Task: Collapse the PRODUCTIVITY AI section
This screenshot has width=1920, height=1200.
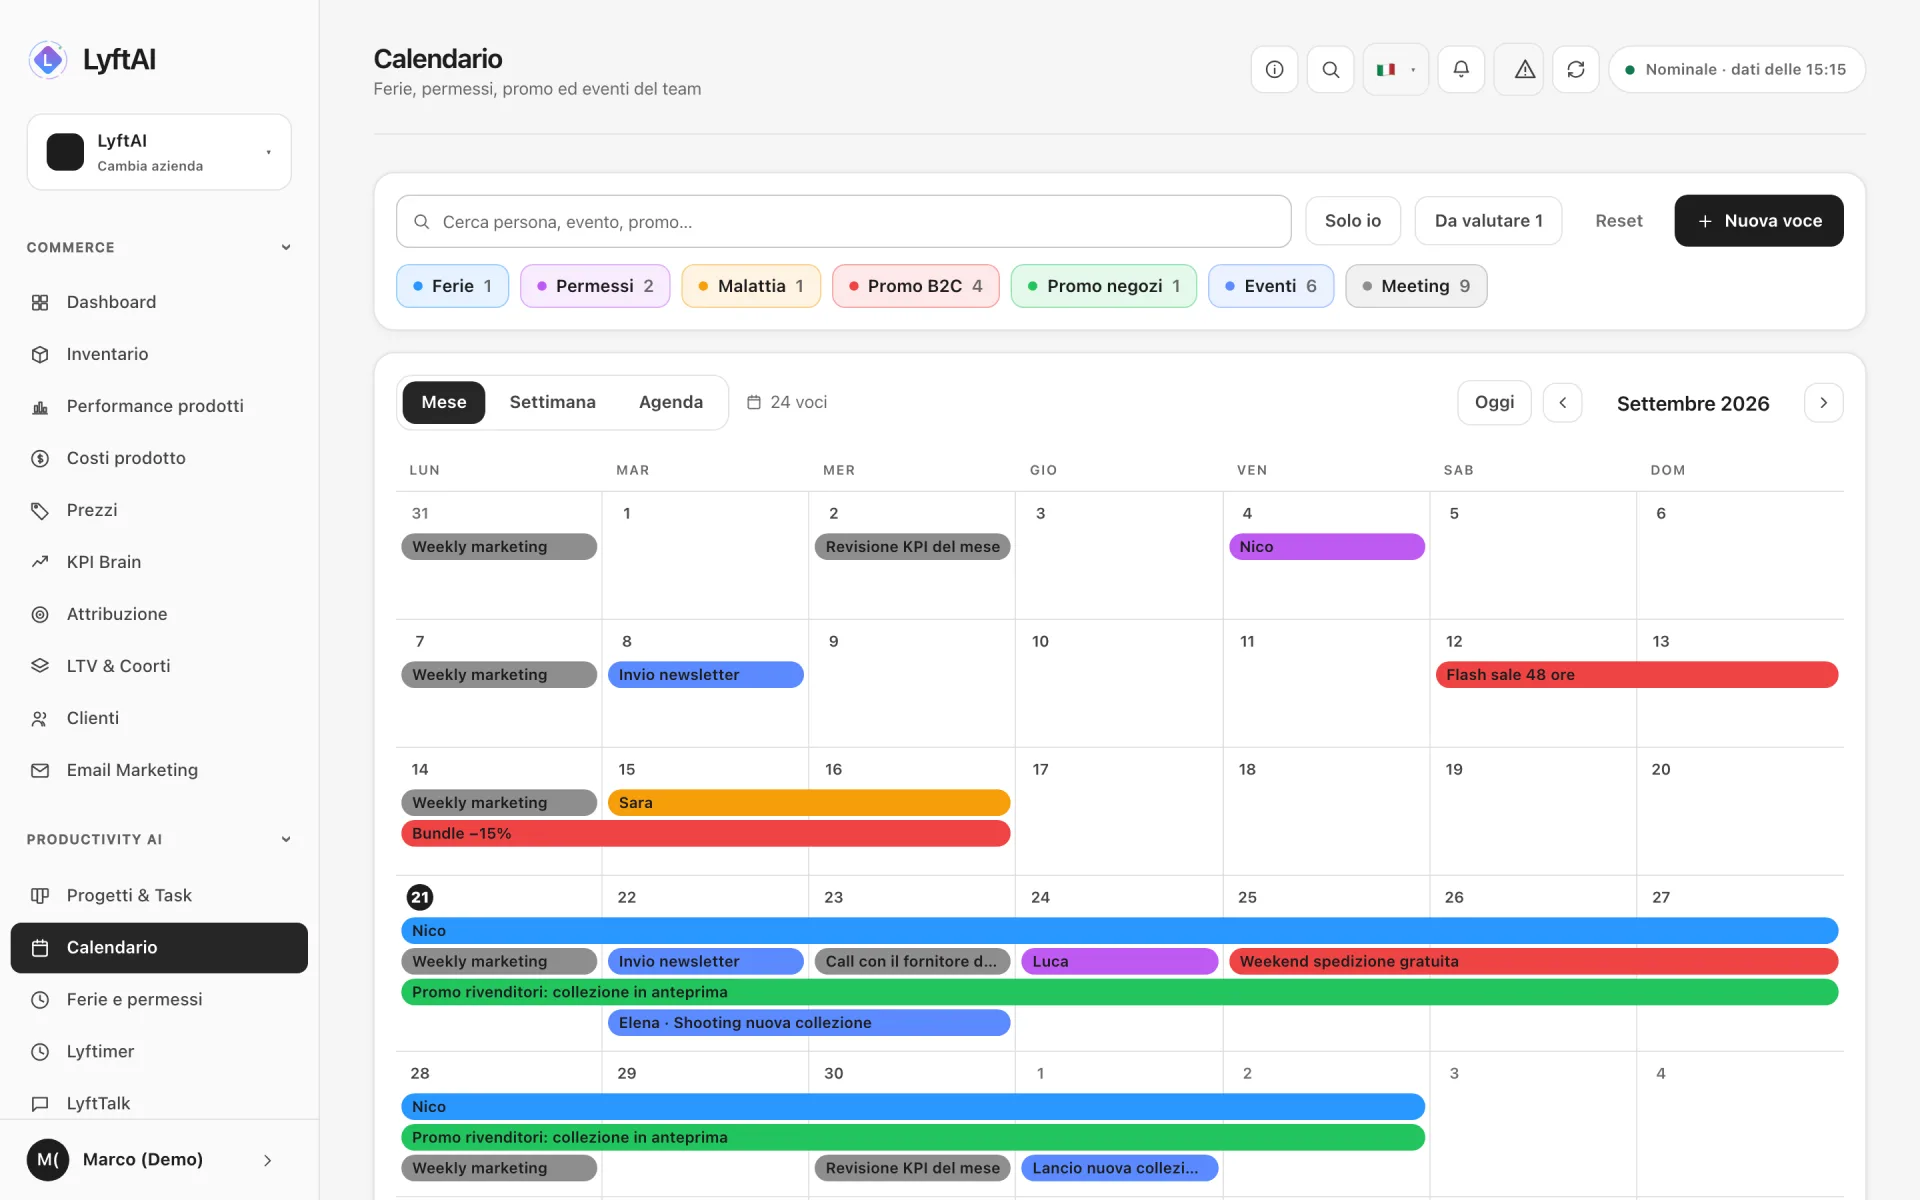Action: pos(159,839)
